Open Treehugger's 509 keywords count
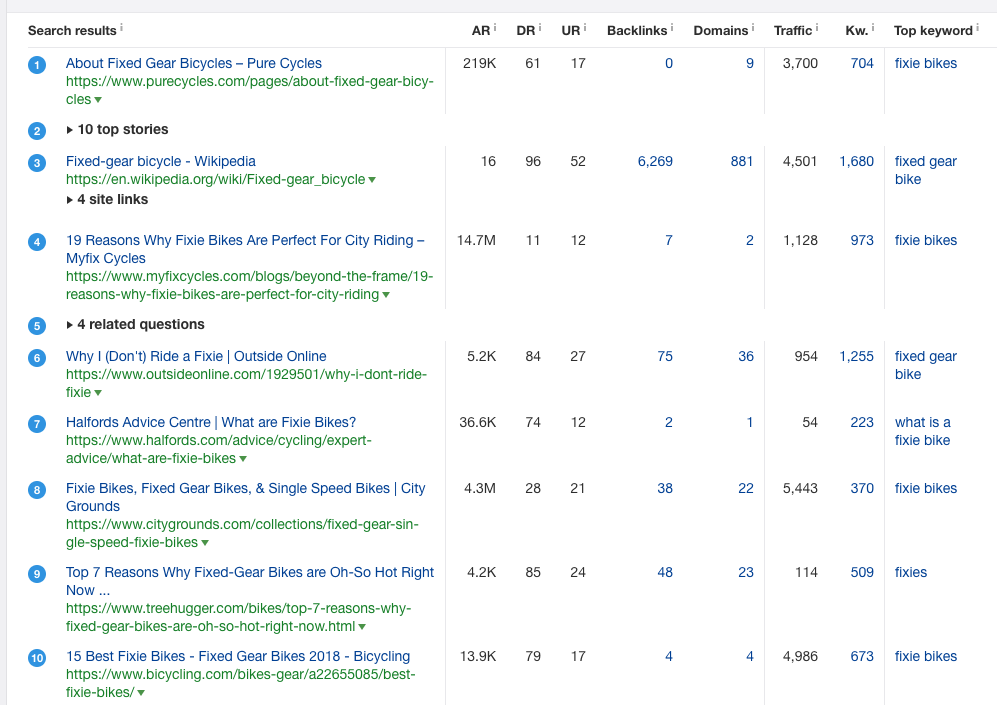997x705 pixels. click(862, 572)
